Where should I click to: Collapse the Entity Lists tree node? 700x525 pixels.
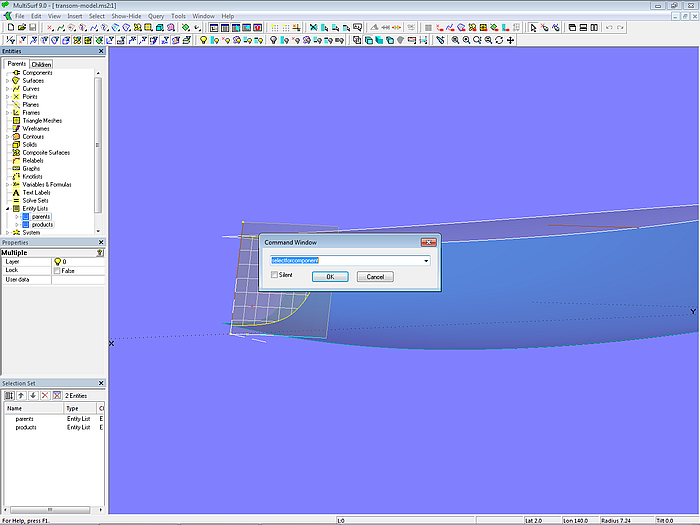point(7,208)
